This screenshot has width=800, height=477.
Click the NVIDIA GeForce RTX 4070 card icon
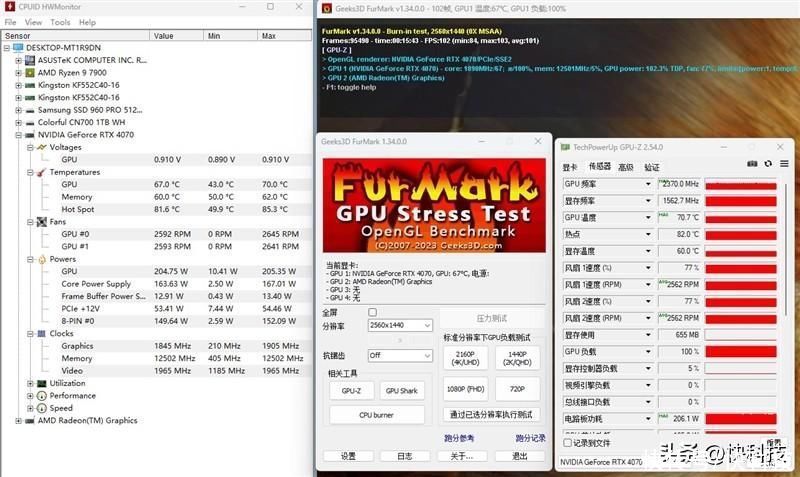pos(30,135)
